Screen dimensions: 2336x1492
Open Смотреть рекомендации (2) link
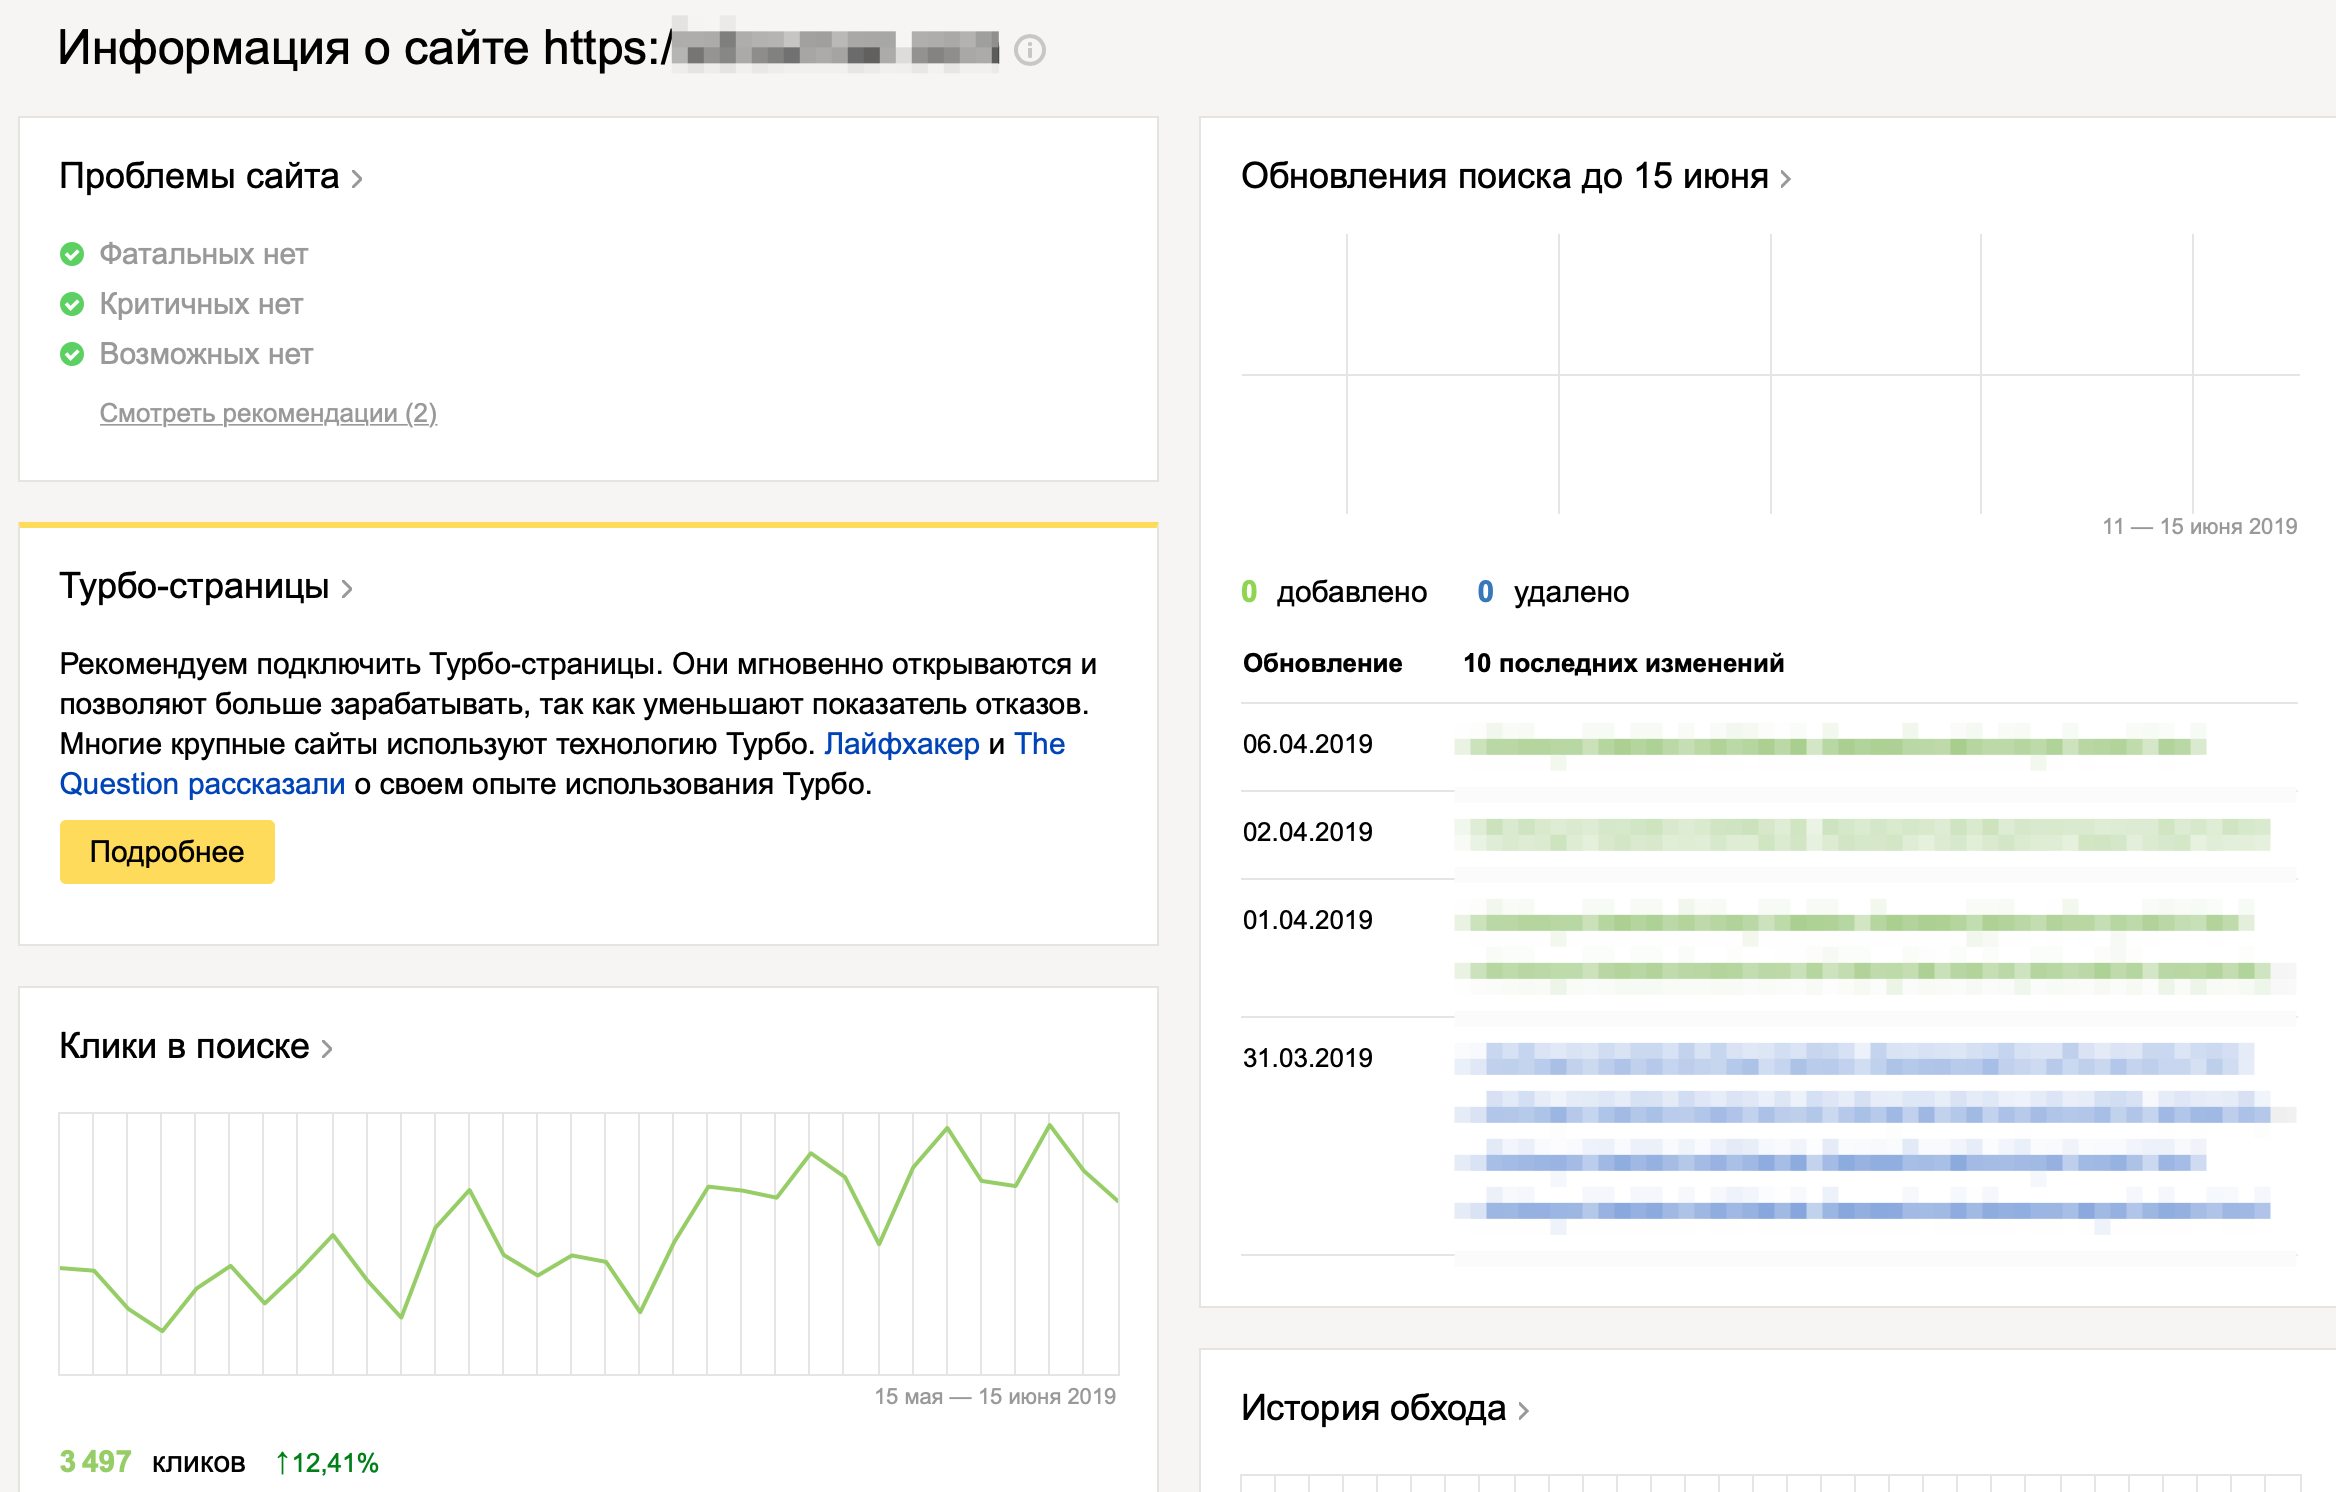point(268,413)
